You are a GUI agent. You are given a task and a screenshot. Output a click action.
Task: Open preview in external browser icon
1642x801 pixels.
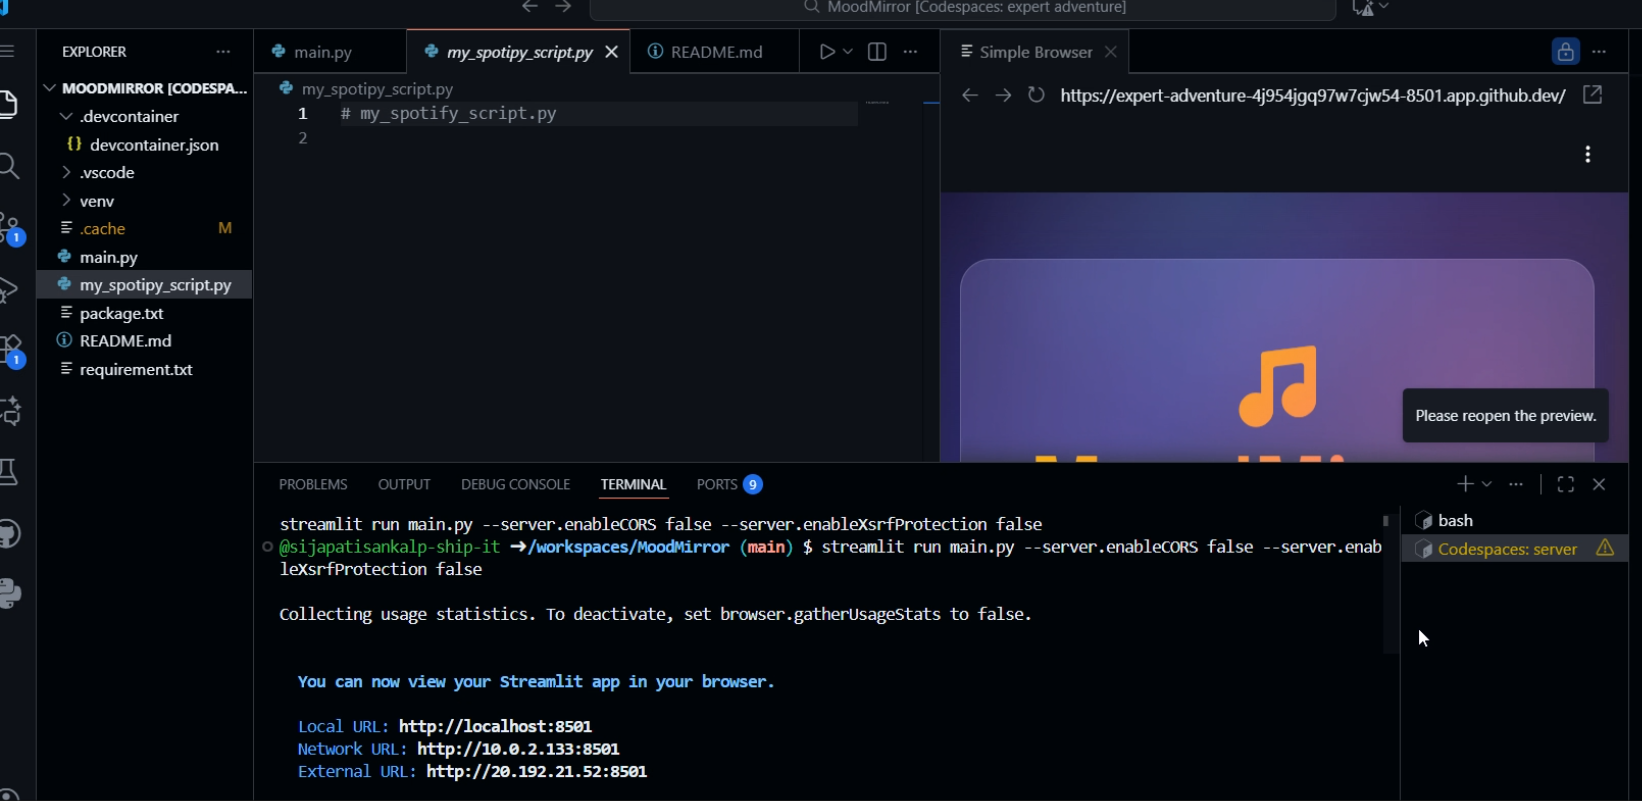pos(1593,95)
